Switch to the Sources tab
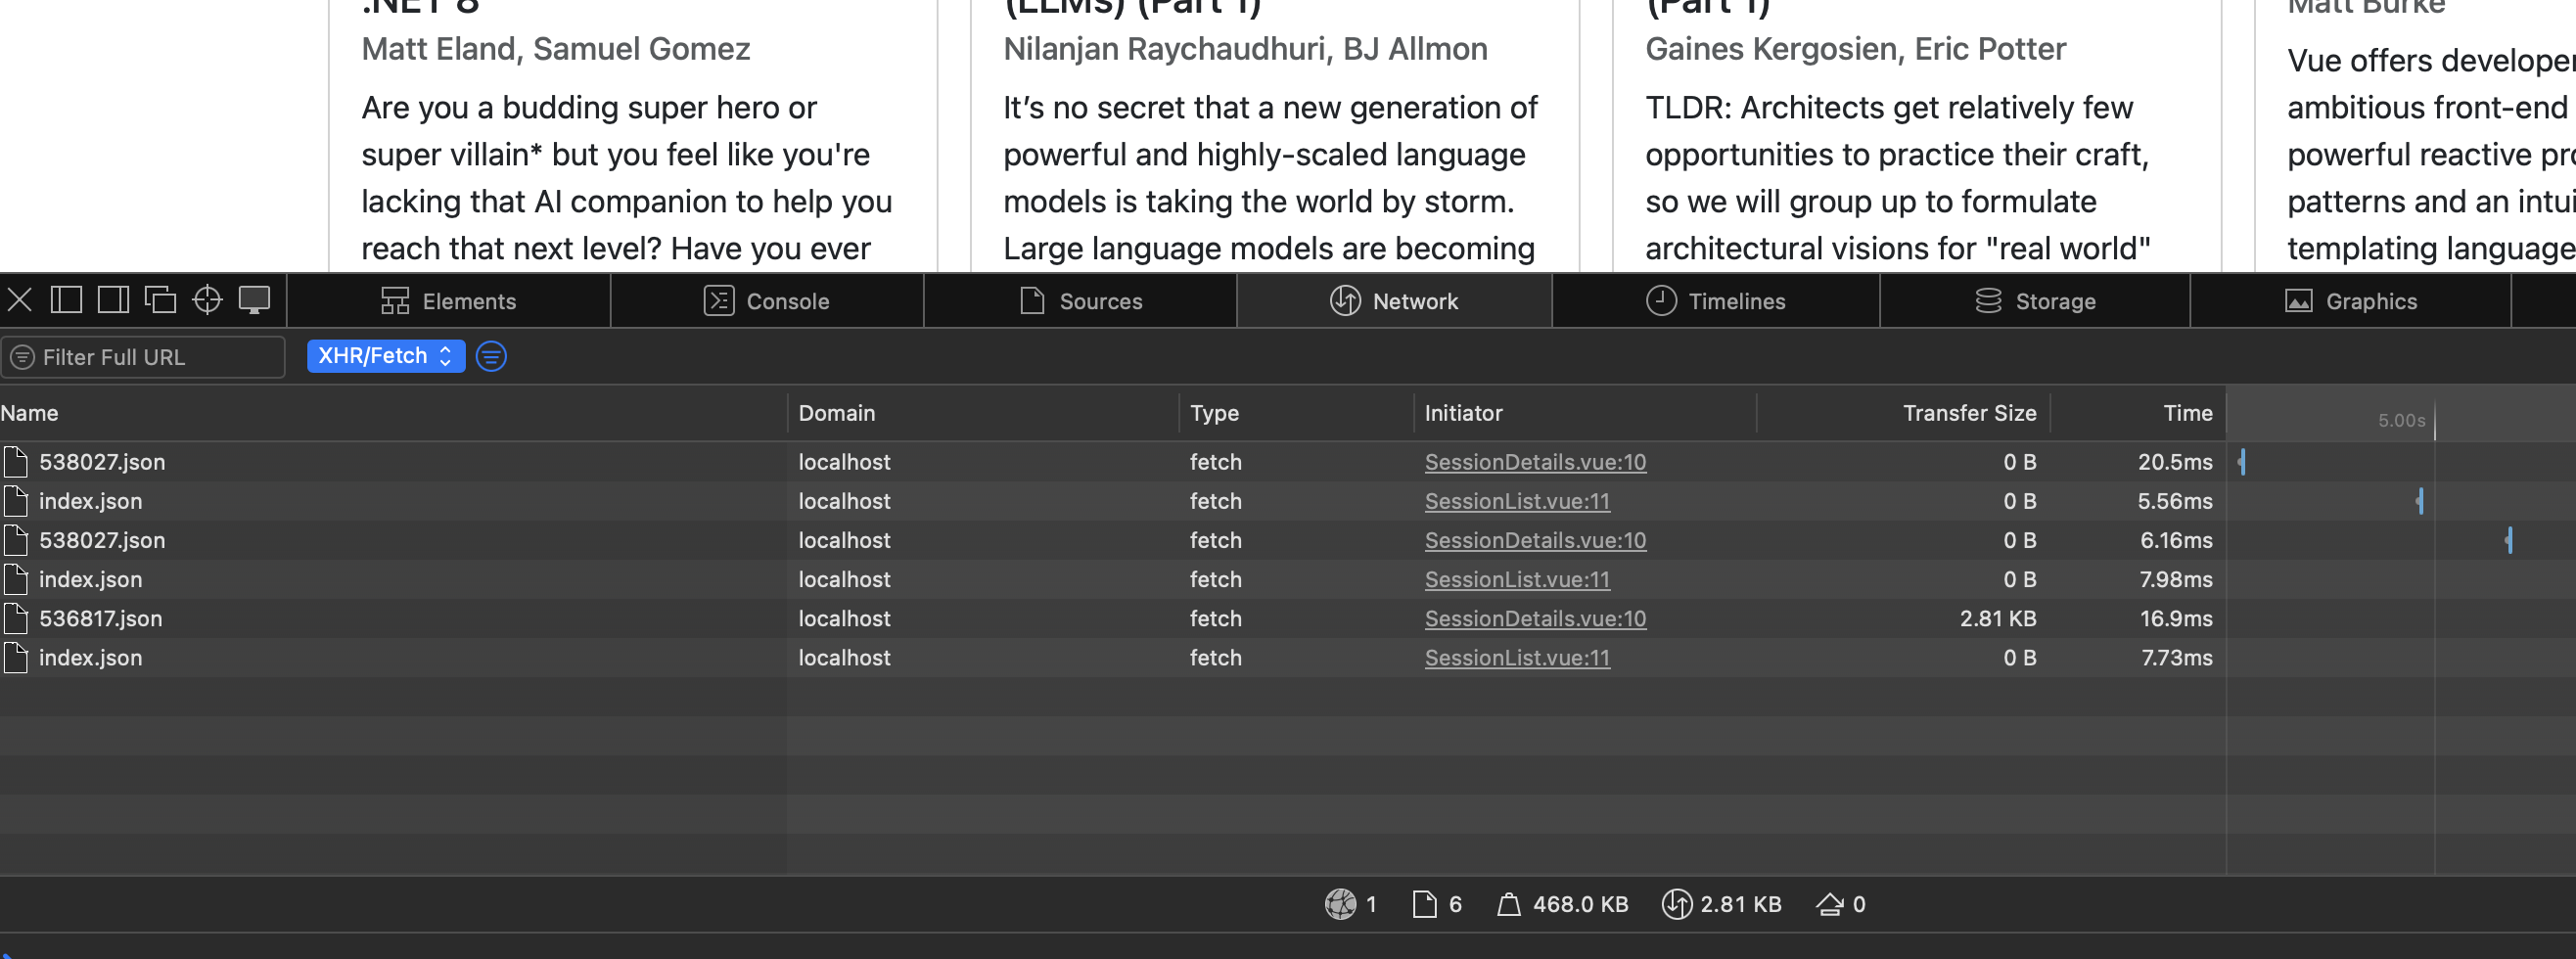2576x959 pixels. click(x=1080, y=301)
